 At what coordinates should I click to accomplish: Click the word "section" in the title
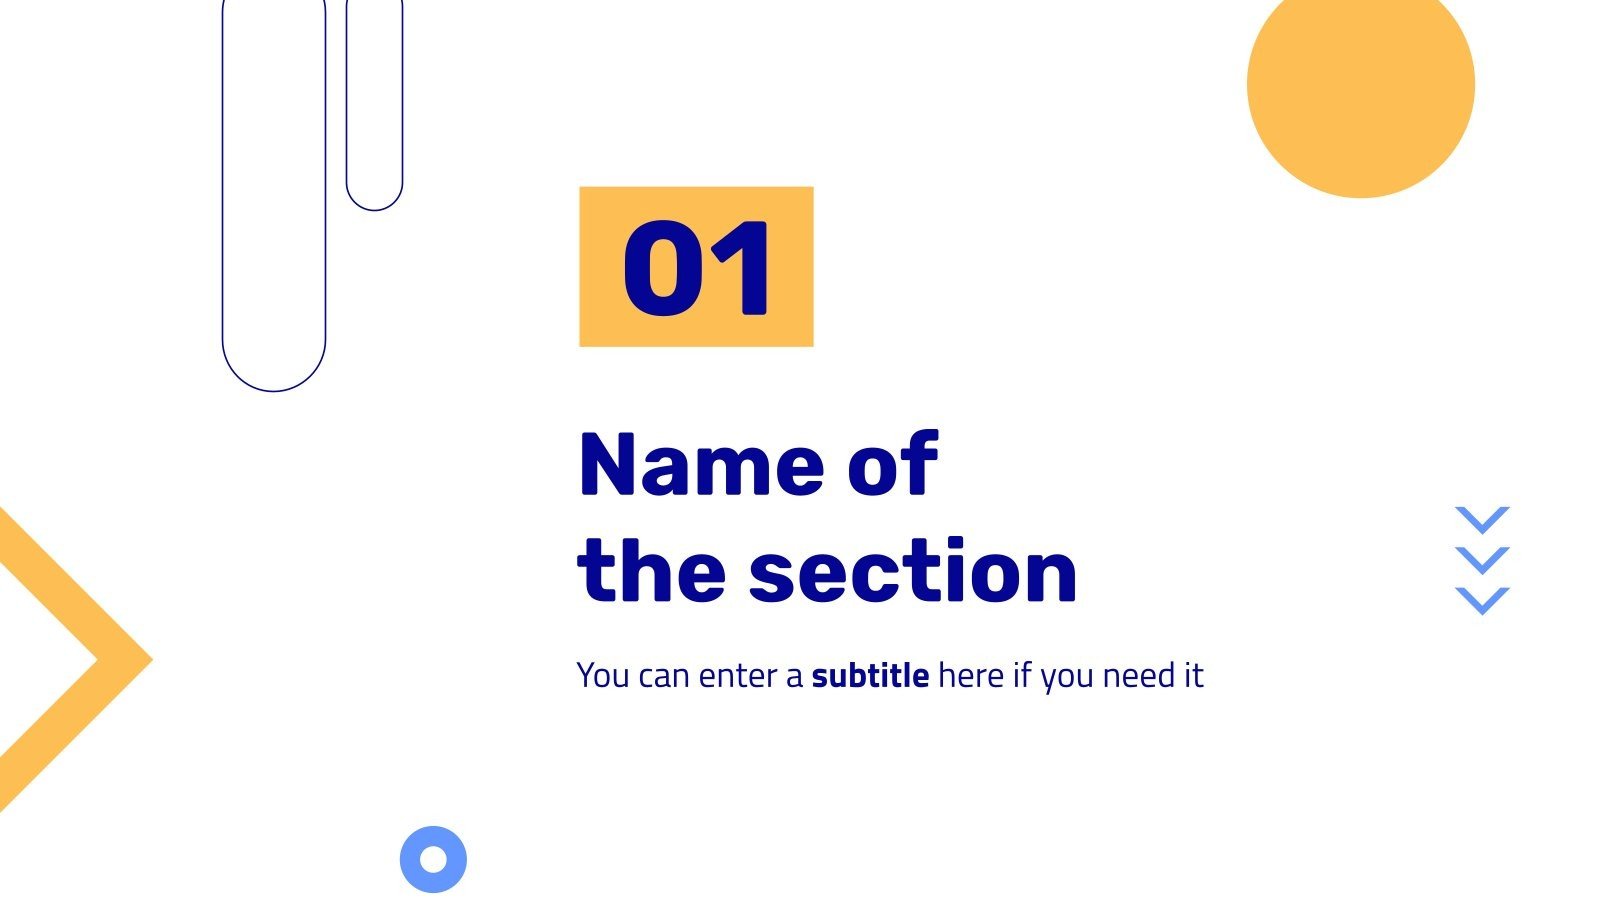(x=913, y=572)
